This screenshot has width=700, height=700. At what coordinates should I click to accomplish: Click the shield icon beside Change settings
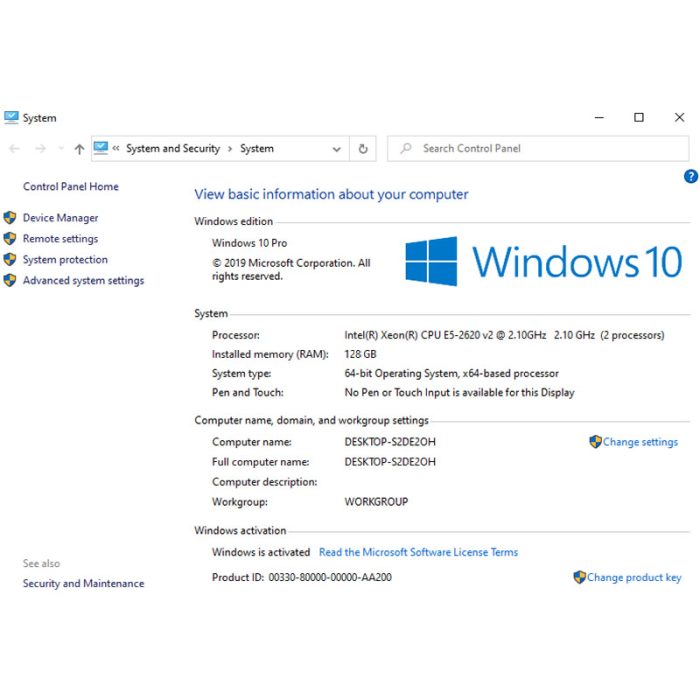[596, 442]
